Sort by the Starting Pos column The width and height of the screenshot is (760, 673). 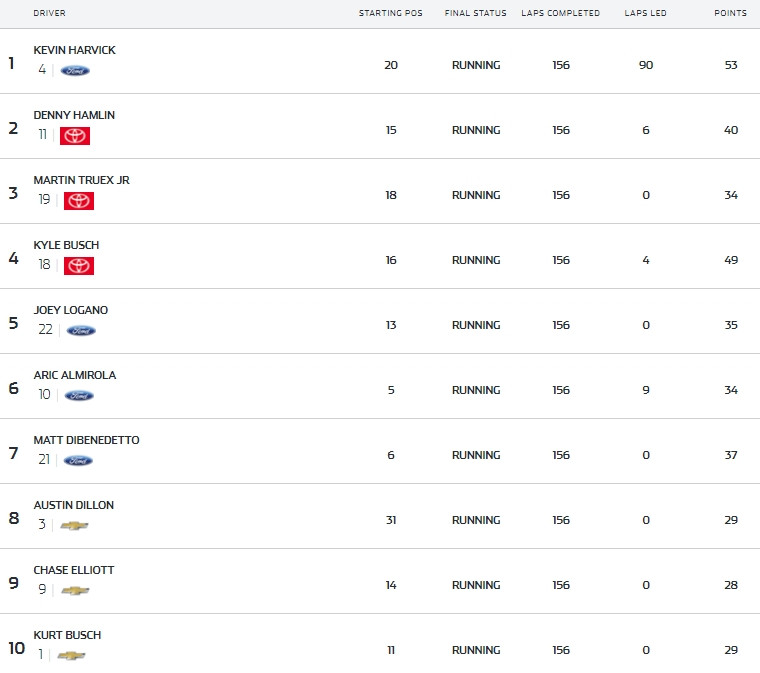point(391,13)
